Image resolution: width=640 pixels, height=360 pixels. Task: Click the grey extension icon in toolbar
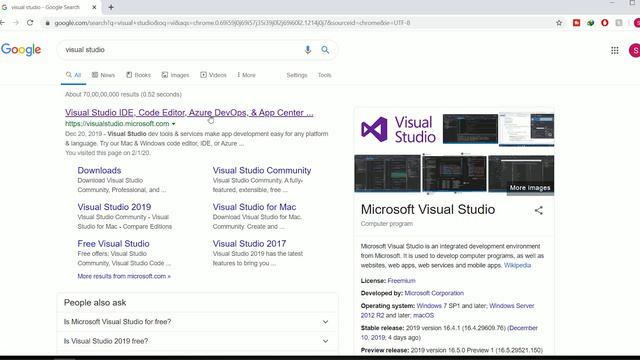pos(619,23)
